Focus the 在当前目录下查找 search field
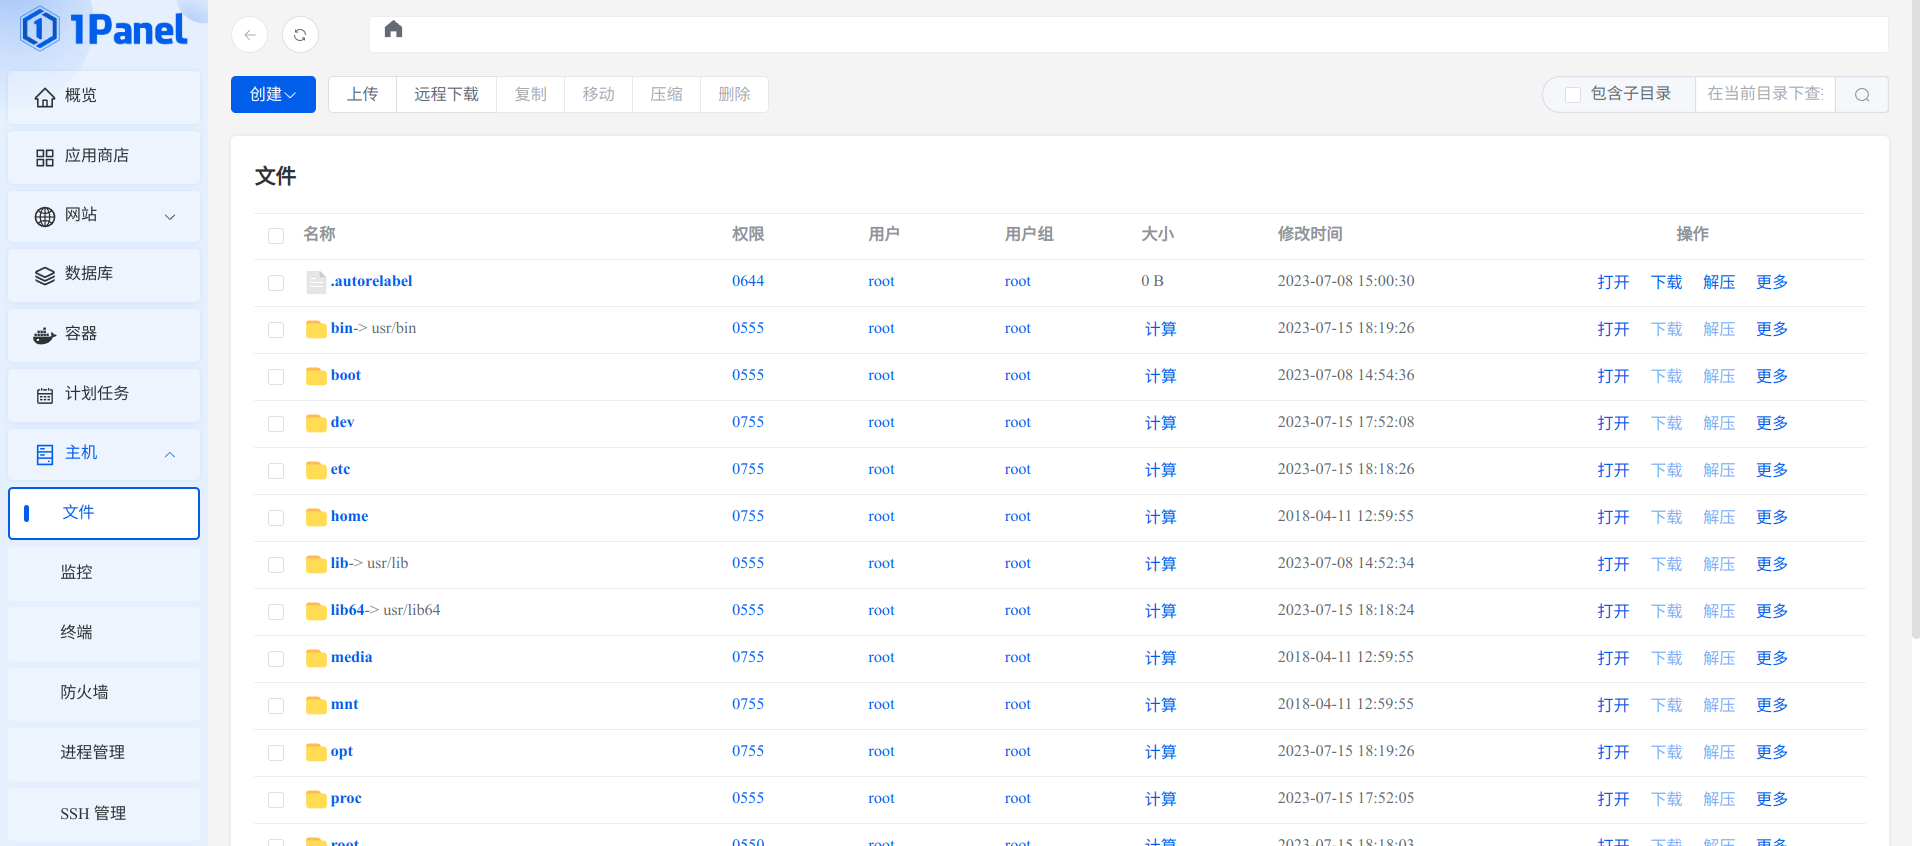This screenshot has width=1920, height=846. coord(1765,94)
